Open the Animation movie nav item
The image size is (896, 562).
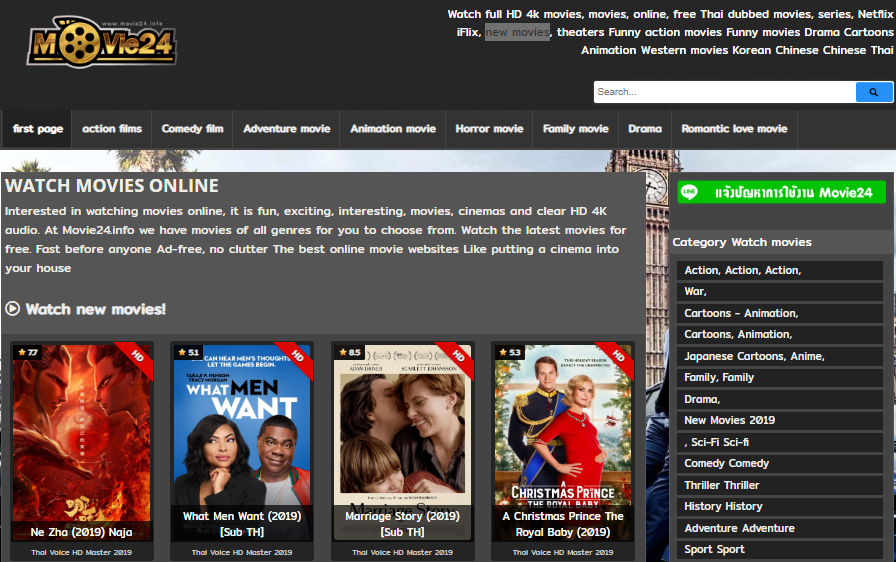pos(393,129)
